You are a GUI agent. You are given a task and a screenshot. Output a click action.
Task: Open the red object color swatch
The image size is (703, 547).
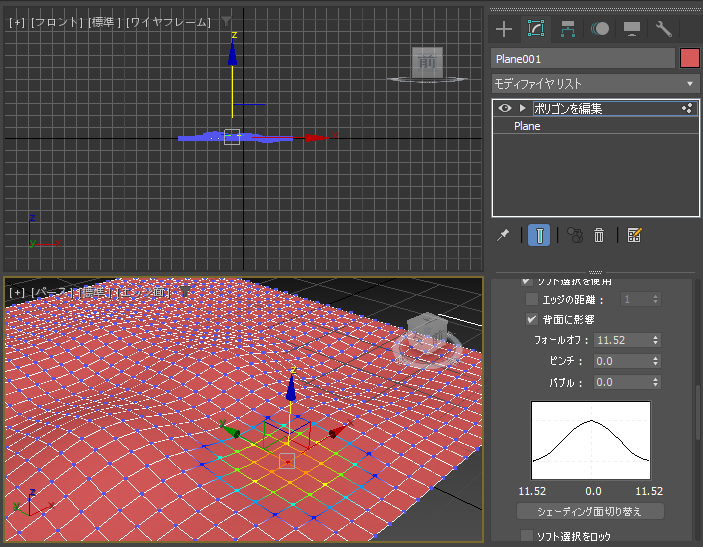690,58
